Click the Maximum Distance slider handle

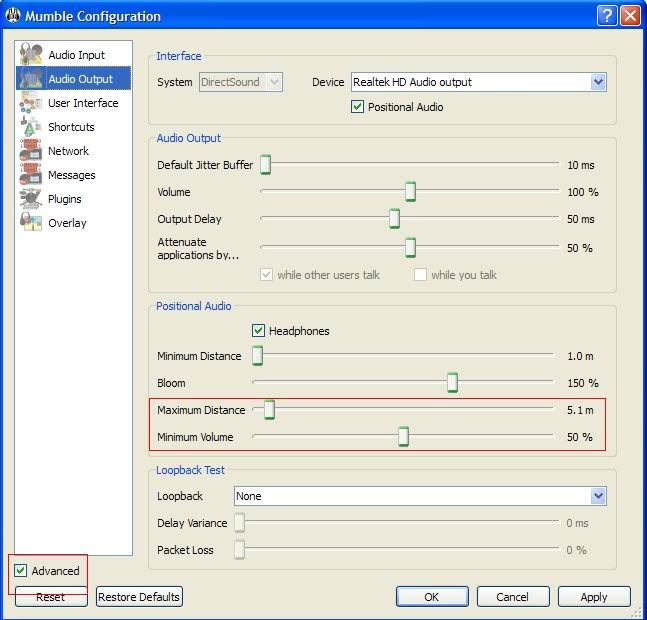click(x=269, y=410)
